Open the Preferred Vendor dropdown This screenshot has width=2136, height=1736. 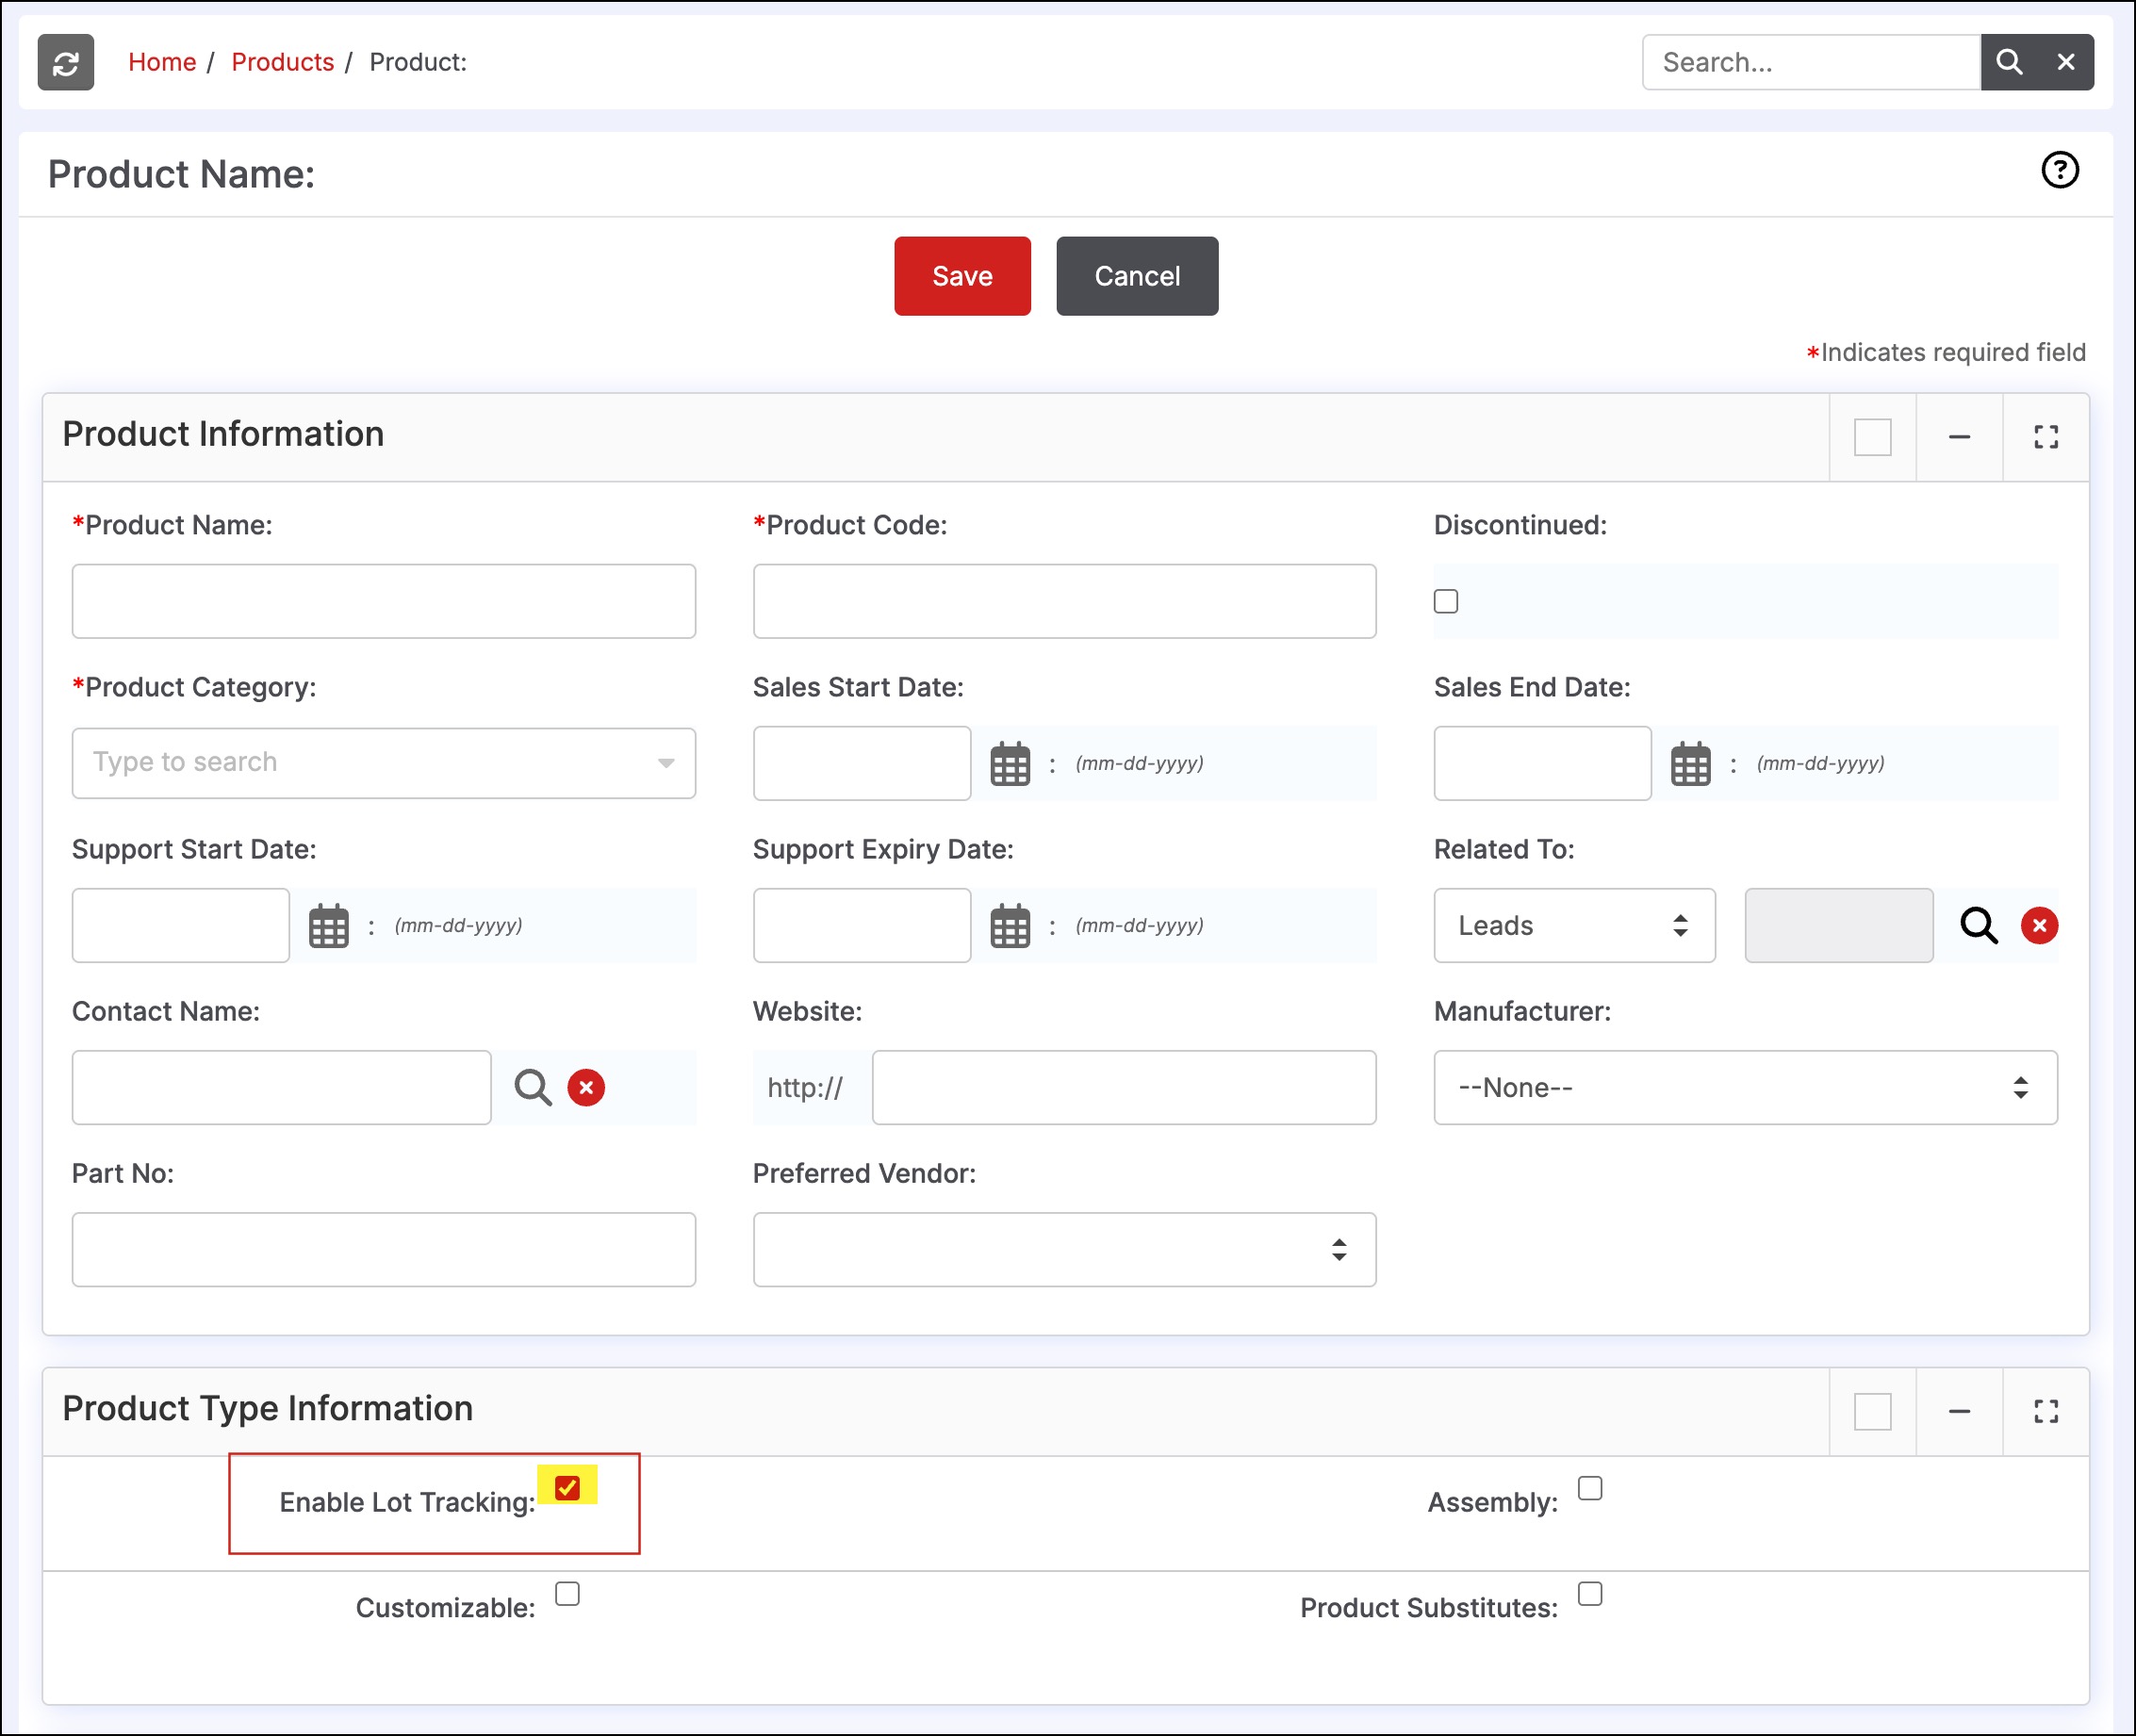coord(1064,1250)
